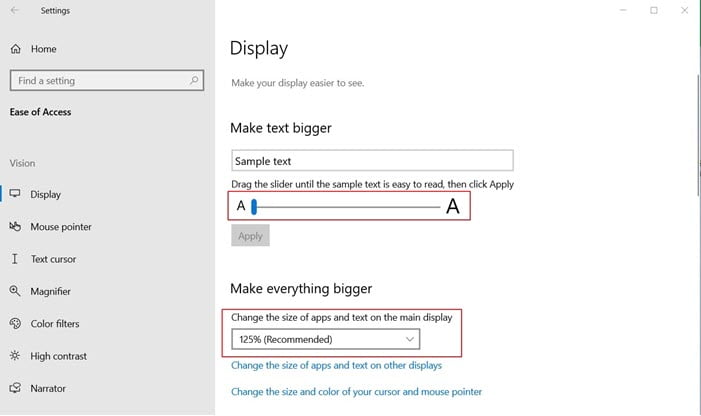Image resolution: width=701 pixels, height=416 pixels.
Task: Click the Display page title
Action: [x=259, y=48]
